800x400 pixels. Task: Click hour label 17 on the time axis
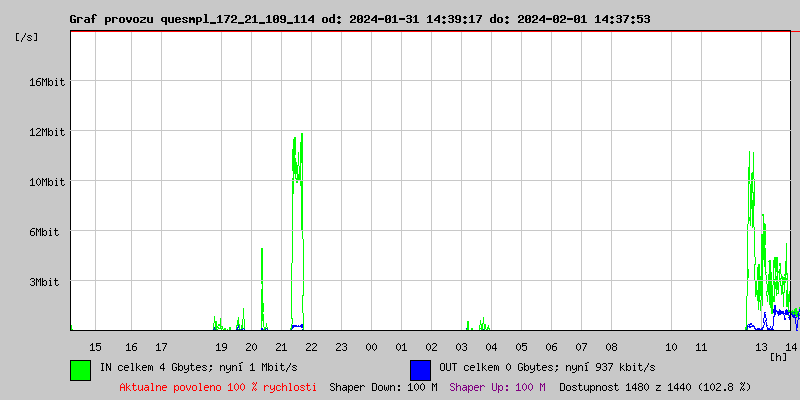point(161,347)
